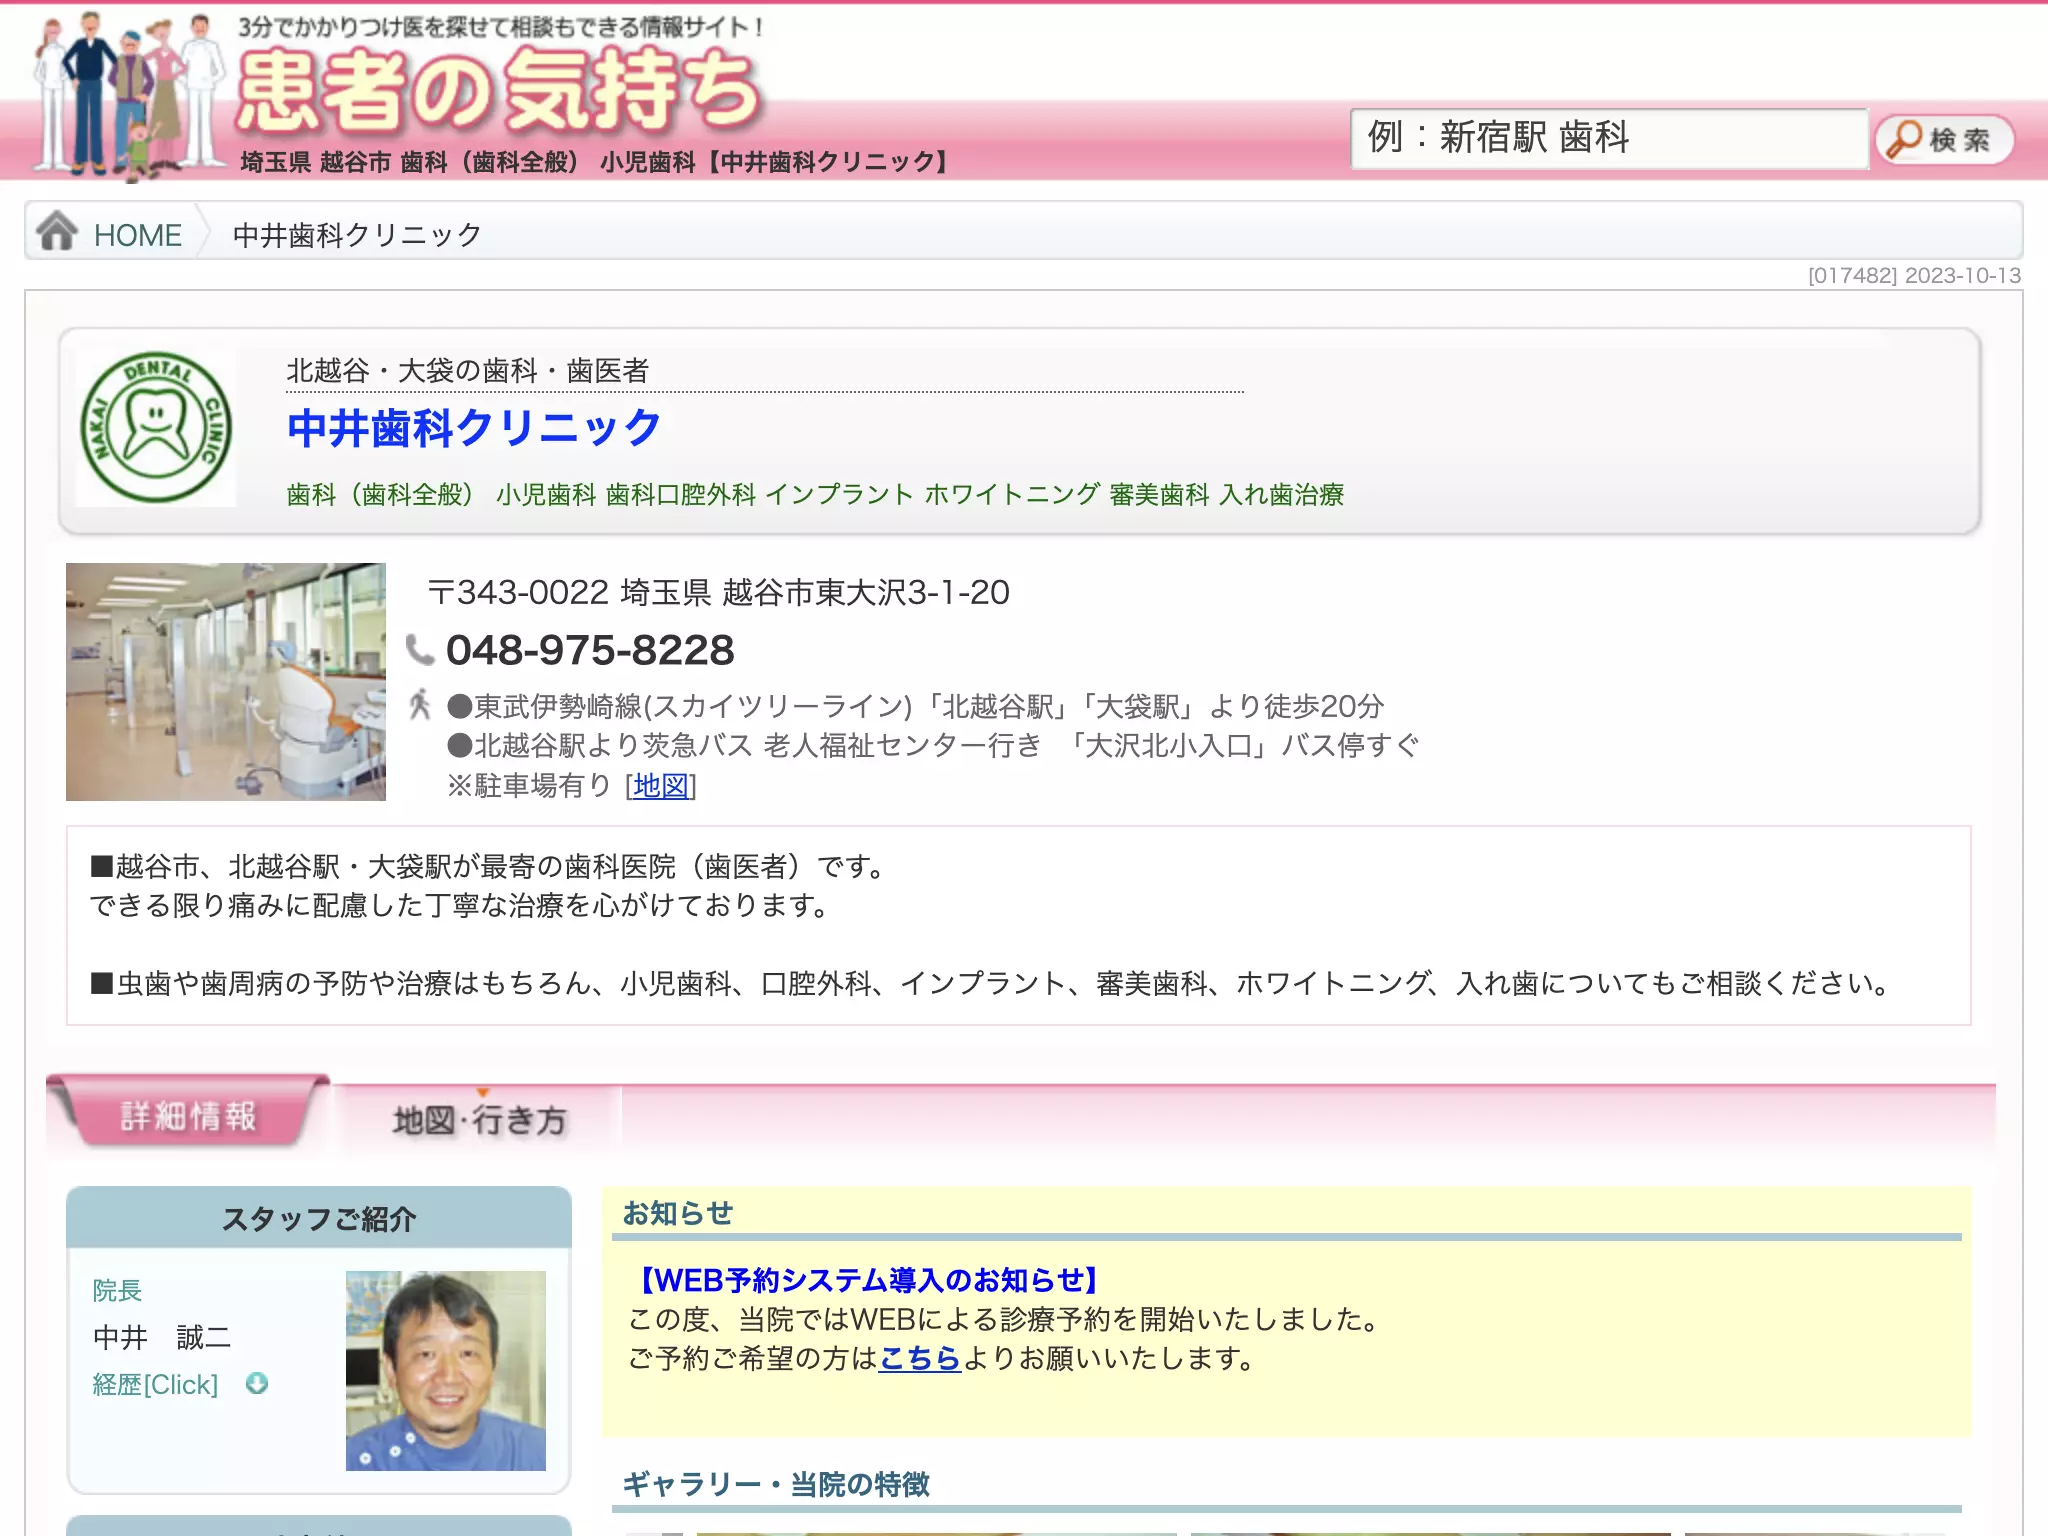Click the 検索 search button
The image size is (2048, 1536).
(x=1943, y=140)
